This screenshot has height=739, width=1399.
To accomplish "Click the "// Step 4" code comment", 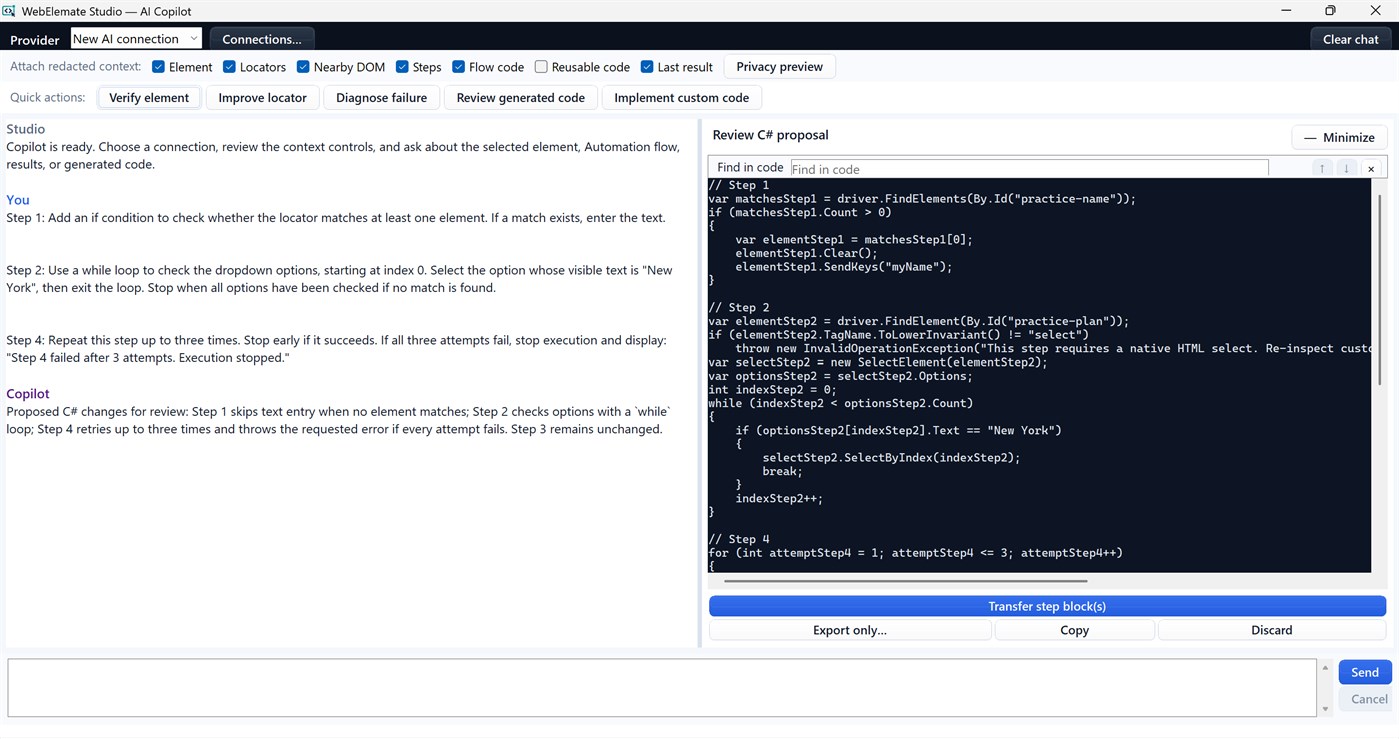I will click(739, 539).
